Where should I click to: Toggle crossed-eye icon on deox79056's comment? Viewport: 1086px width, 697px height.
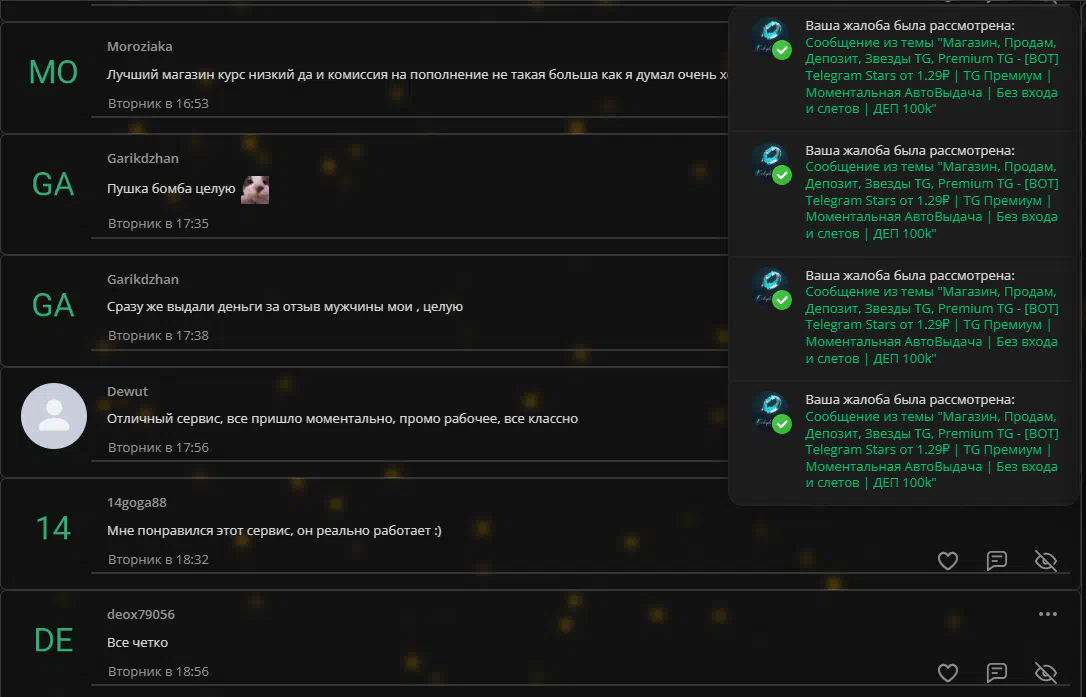[x=1046, y=672]
